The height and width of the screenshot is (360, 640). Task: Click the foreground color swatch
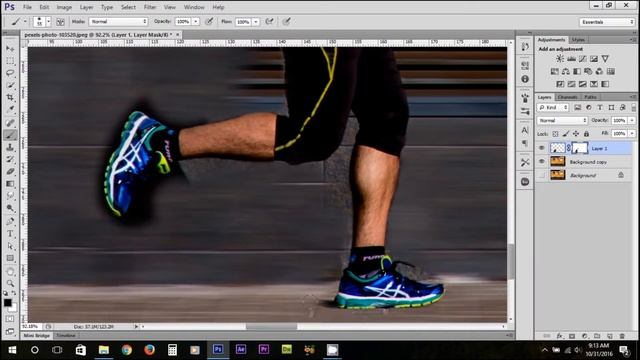pyautogui.click(x=8, y=302)
